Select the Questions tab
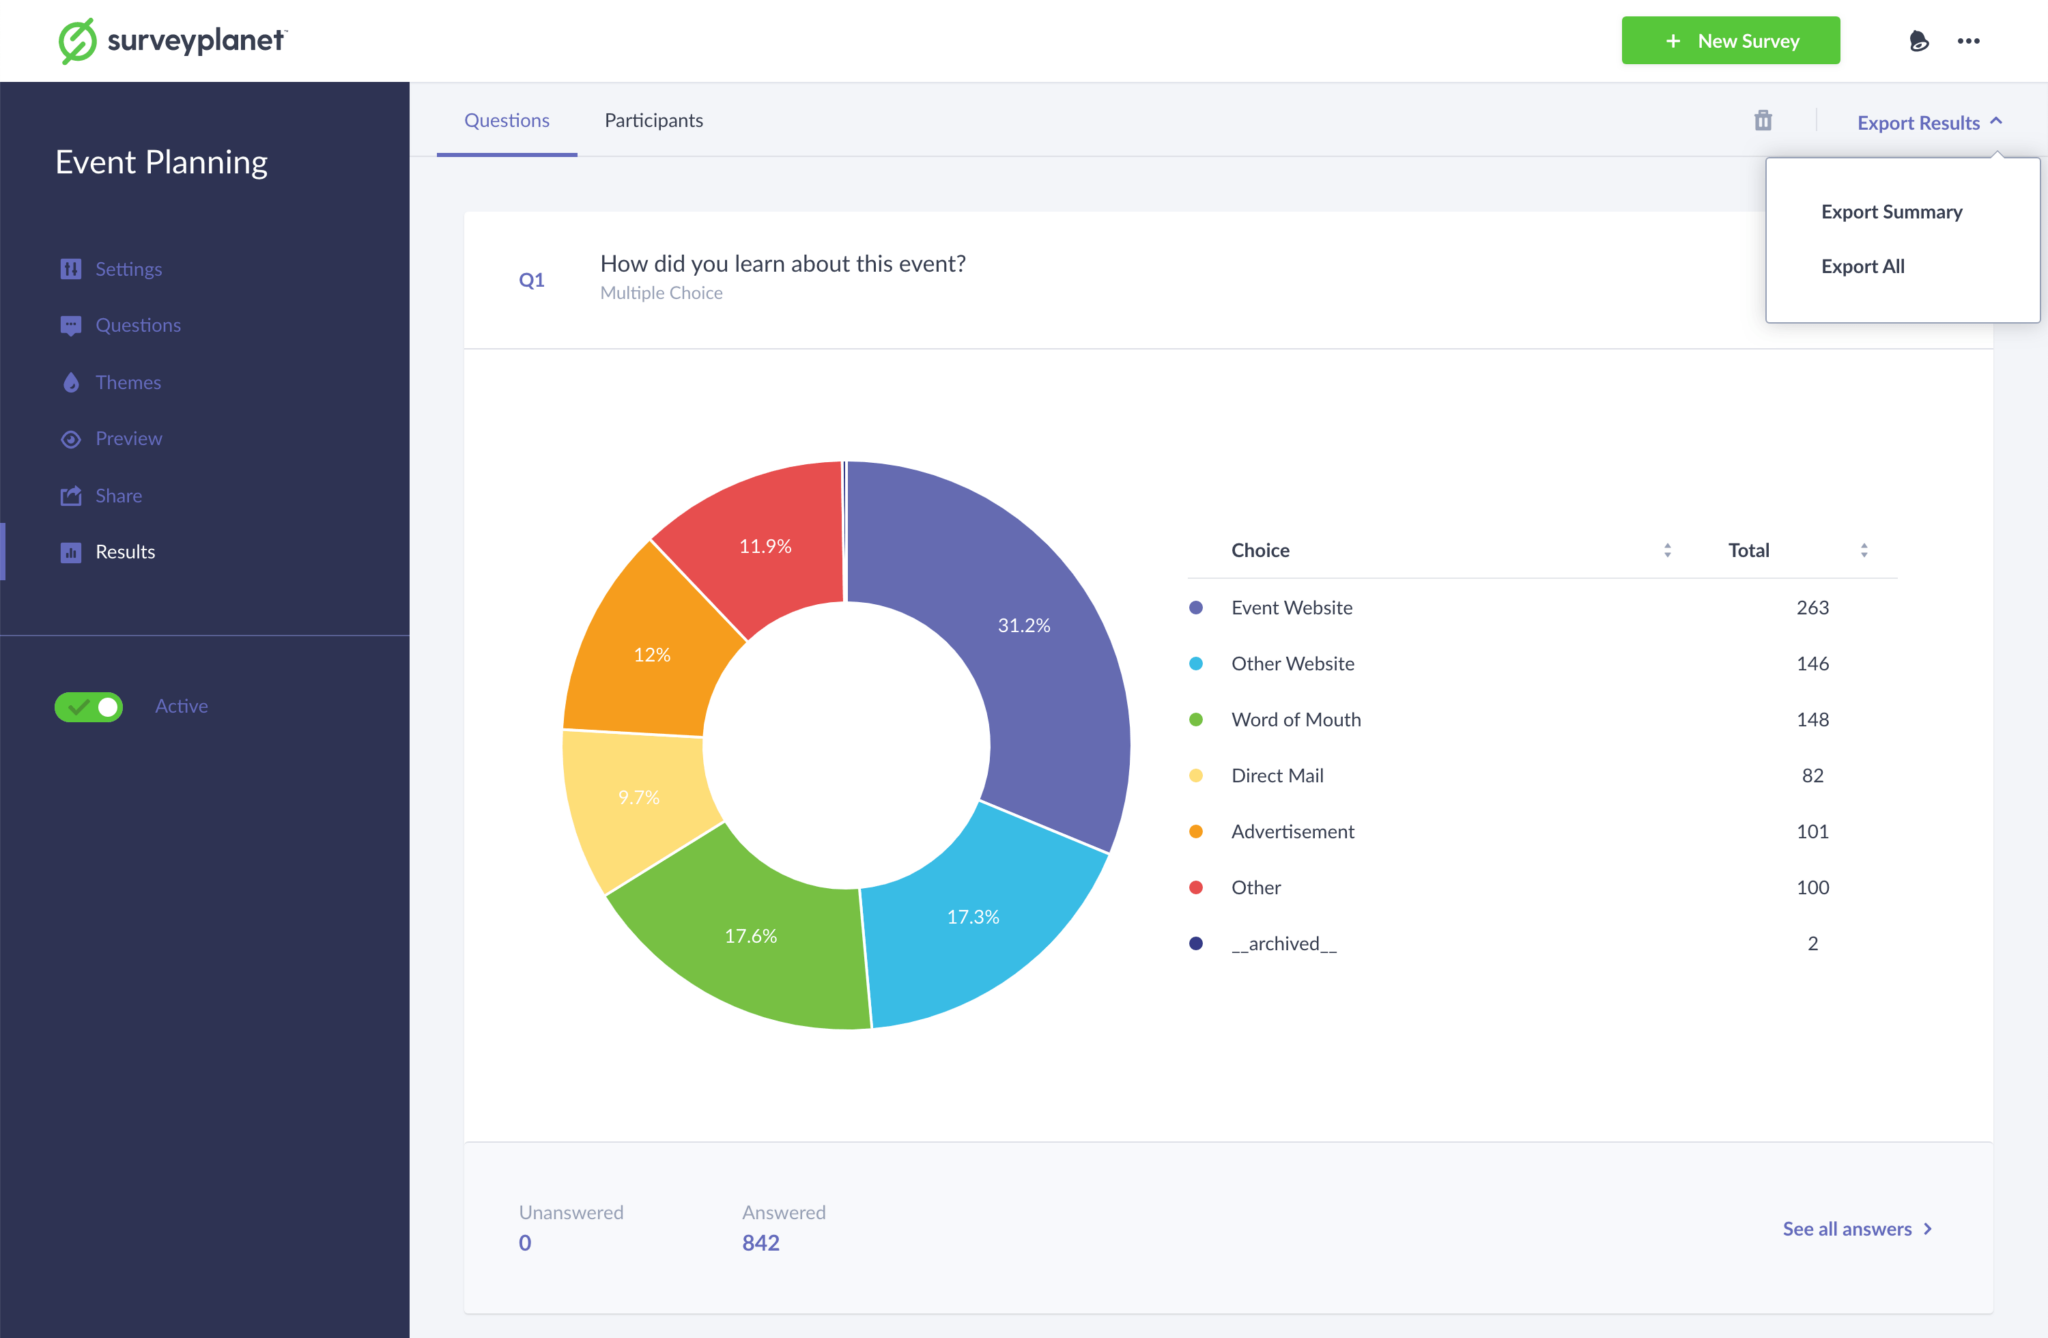Screen dimensions: 2048x1338 coord(506,119)
